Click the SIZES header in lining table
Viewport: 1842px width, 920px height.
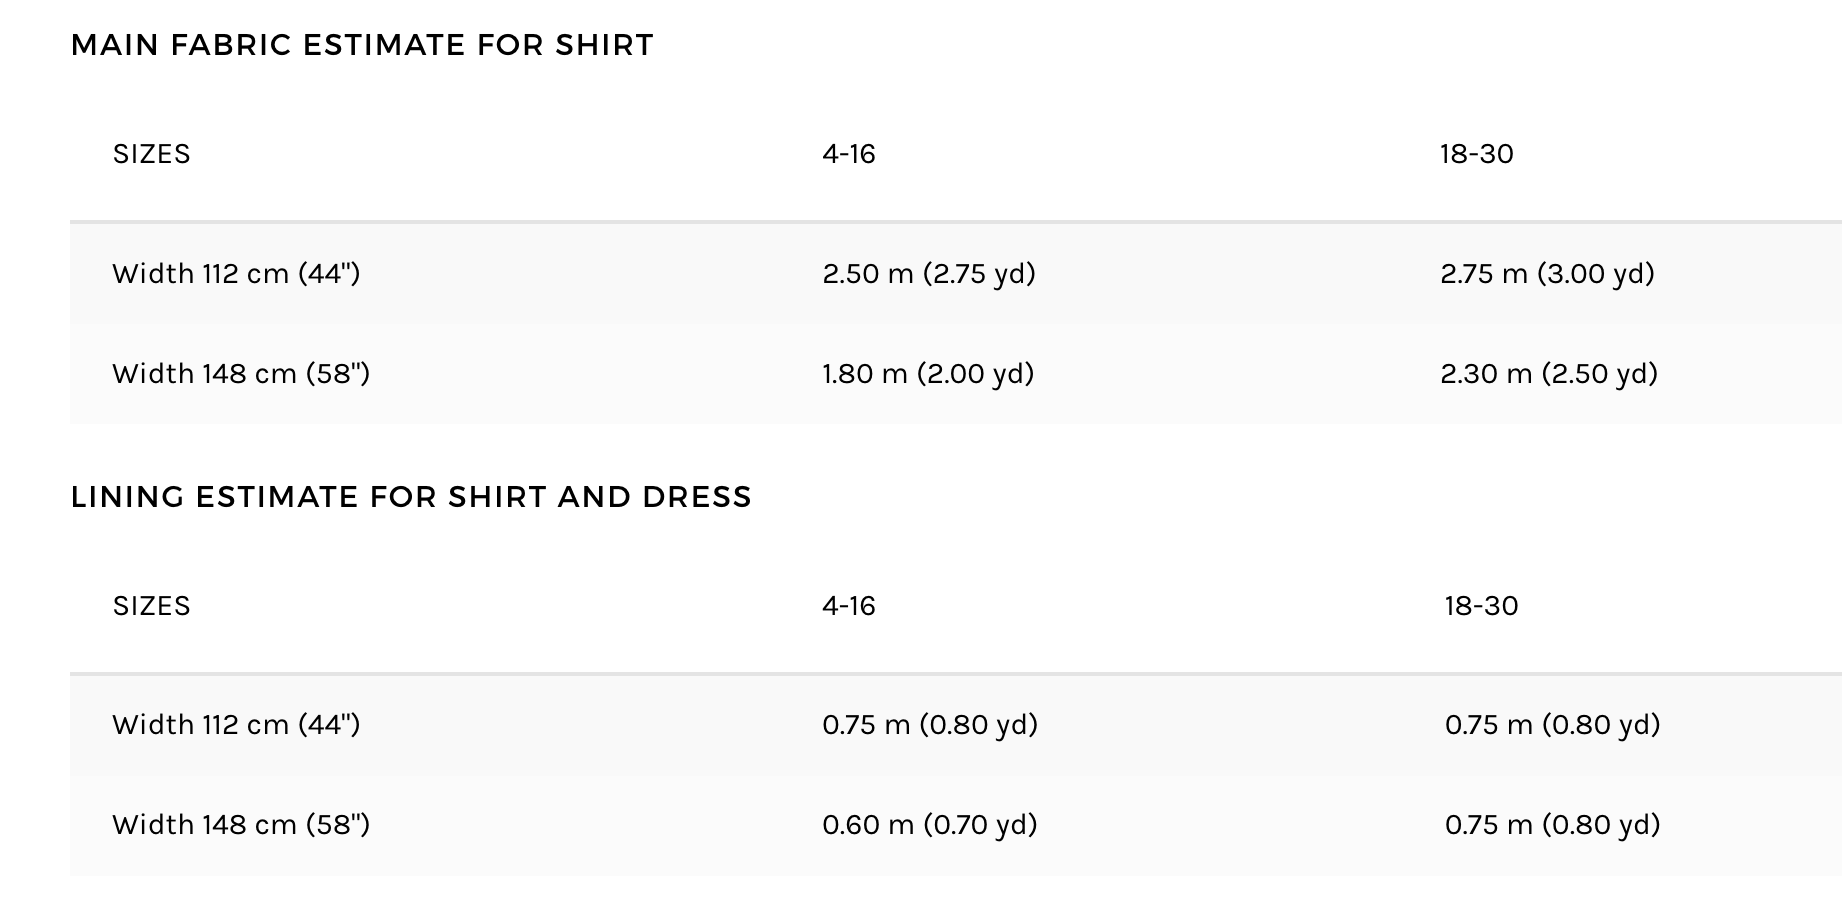[151, 606]
